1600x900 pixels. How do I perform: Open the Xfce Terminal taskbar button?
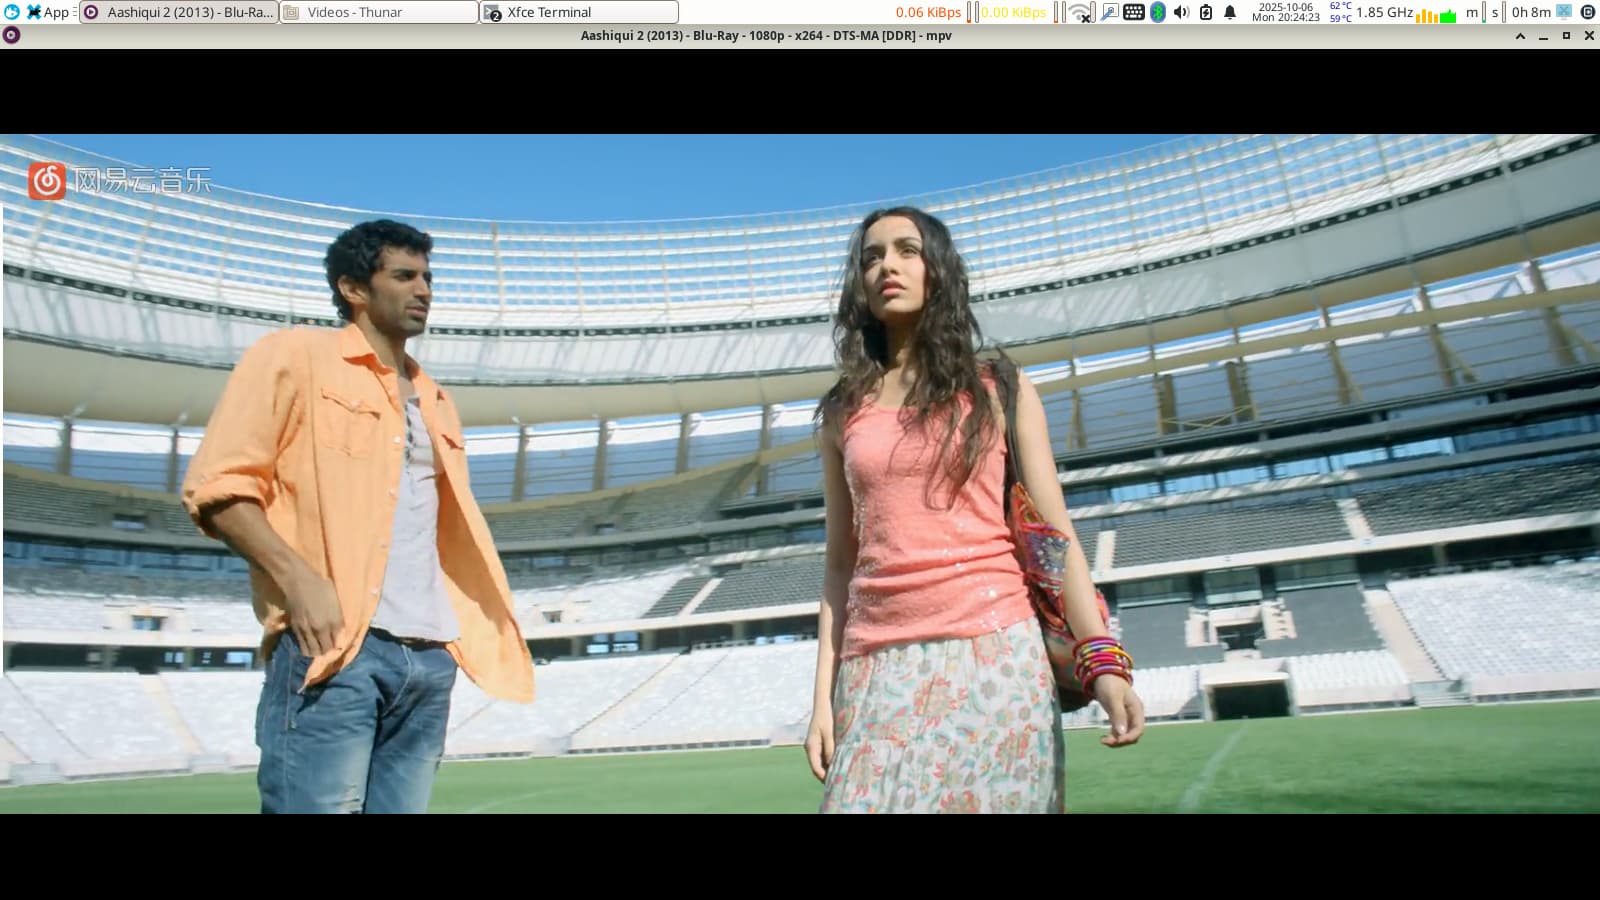click(x=578, y=12)
